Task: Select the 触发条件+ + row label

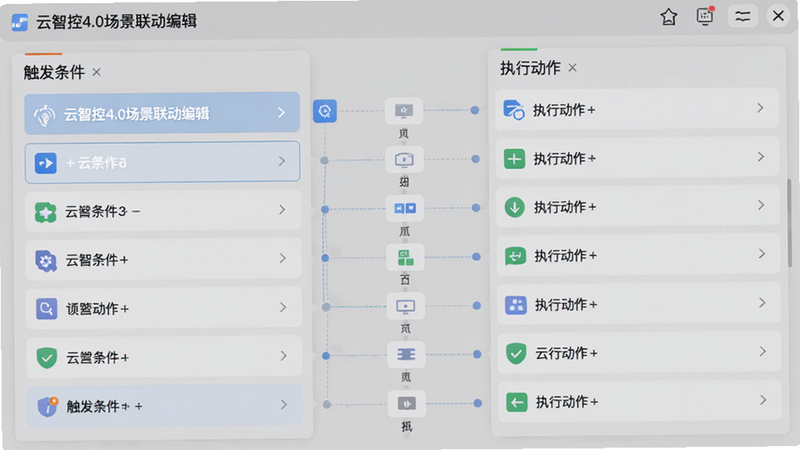Action: click(x=105, y=407)
